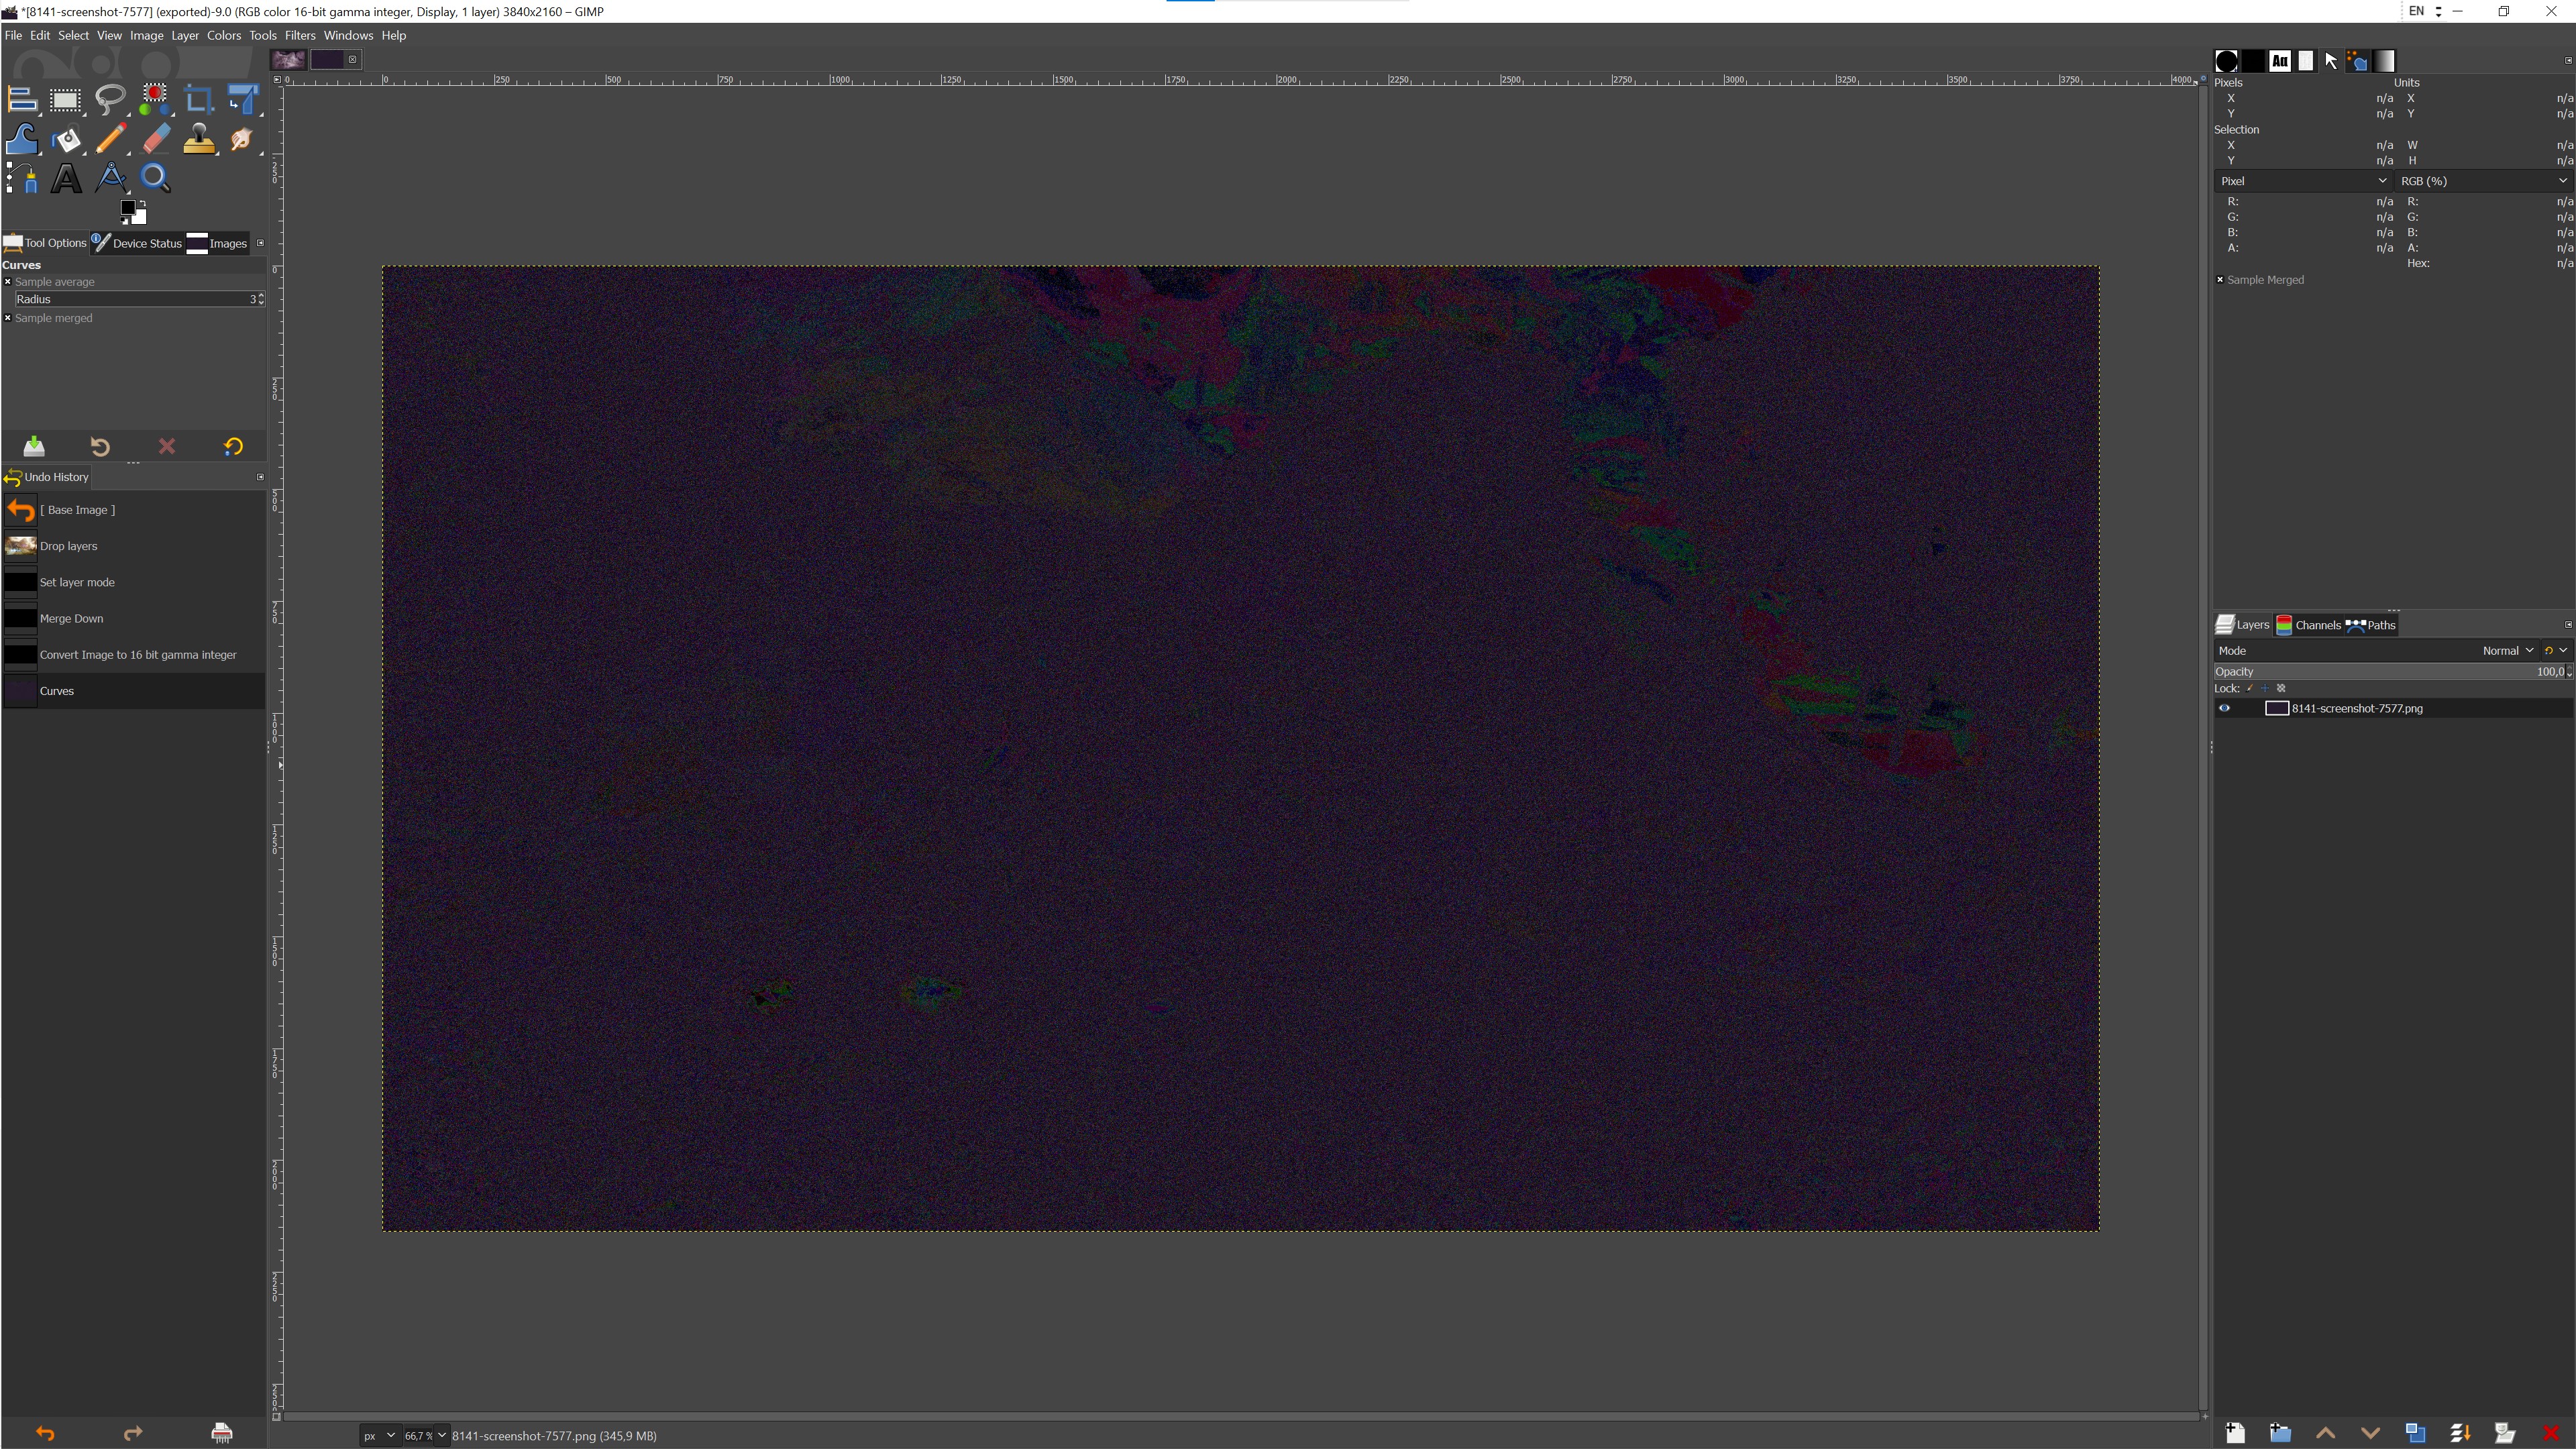Open the zoom percentage dropdown in status bar

click(x=441, y=1435)
